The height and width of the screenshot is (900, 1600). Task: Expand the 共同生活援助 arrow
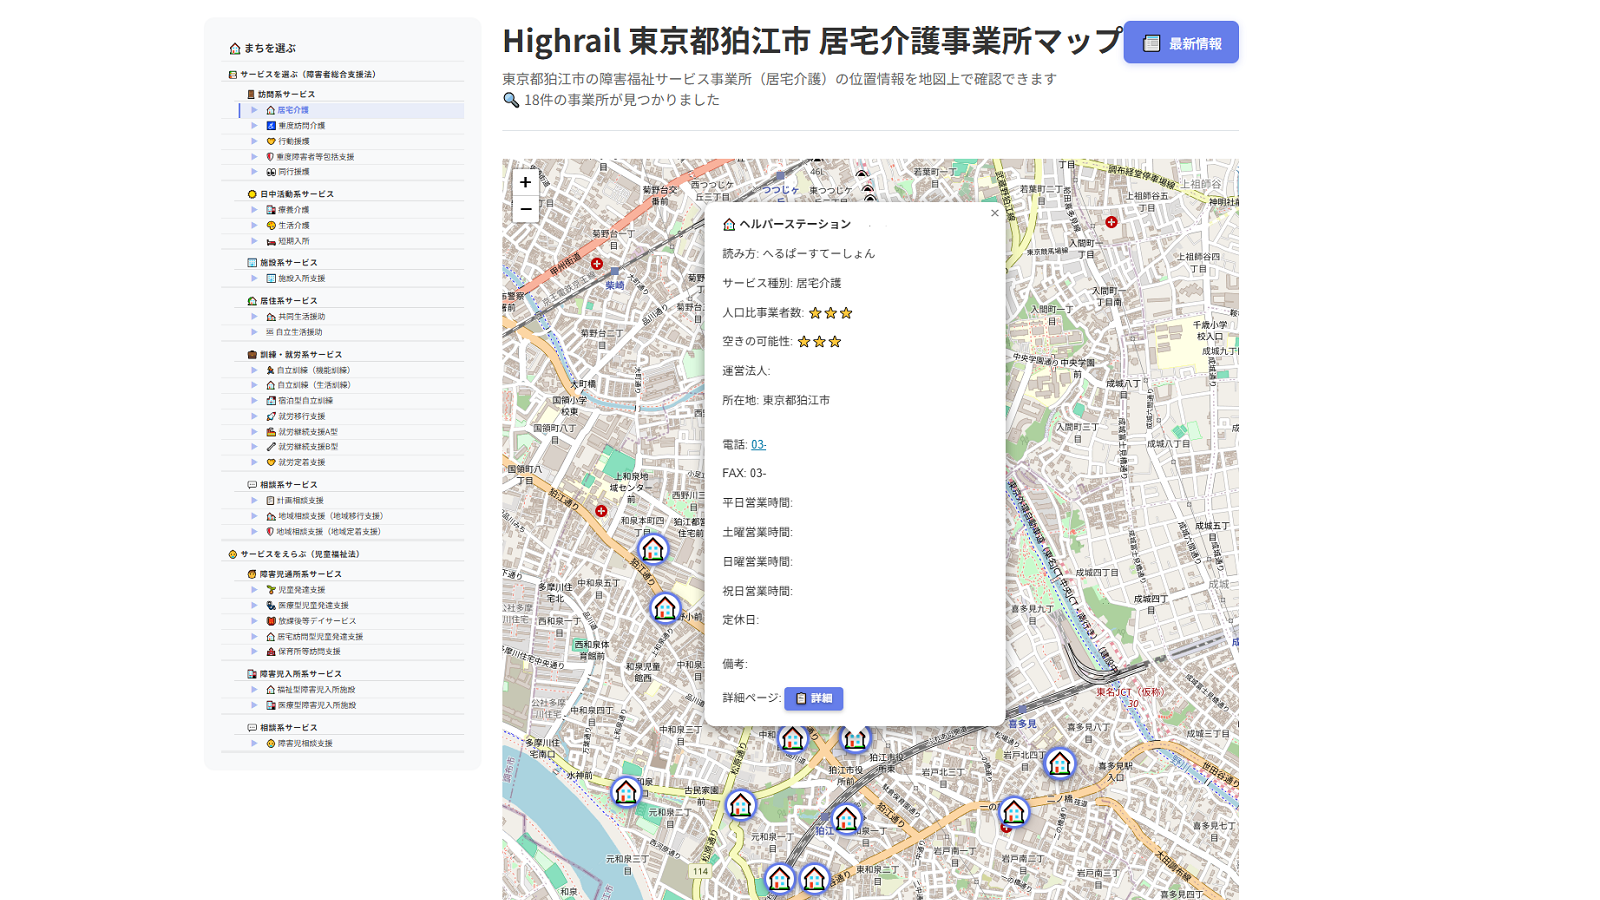[254, 316]
